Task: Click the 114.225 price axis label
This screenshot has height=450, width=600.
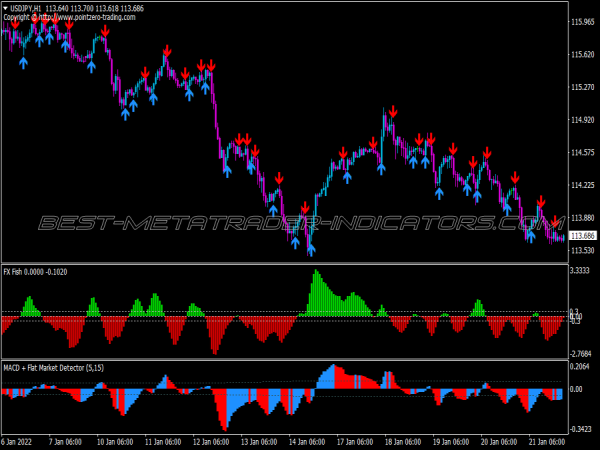Action: (x=582, y=185)
